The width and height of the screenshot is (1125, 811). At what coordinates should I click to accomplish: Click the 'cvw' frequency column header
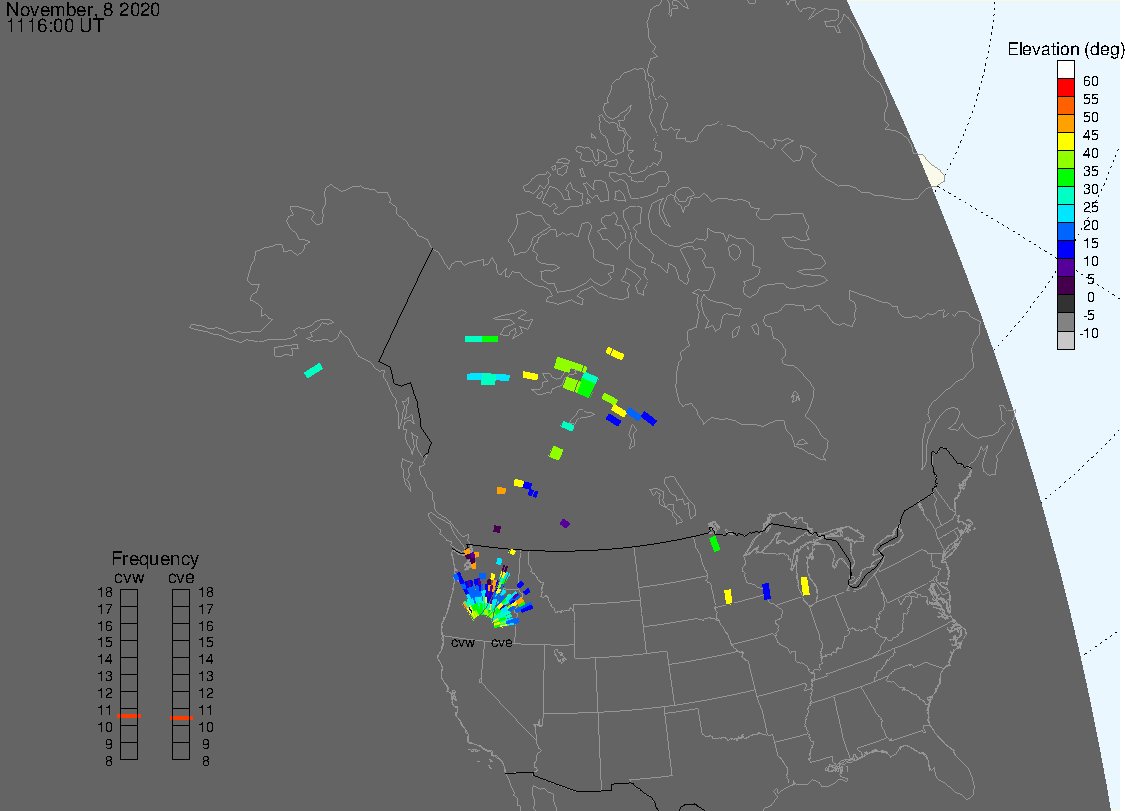pos(129,578)
